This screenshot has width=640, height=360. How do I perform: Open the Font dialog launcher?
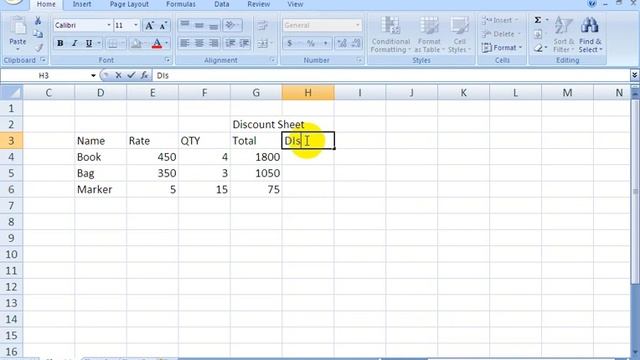167,60
